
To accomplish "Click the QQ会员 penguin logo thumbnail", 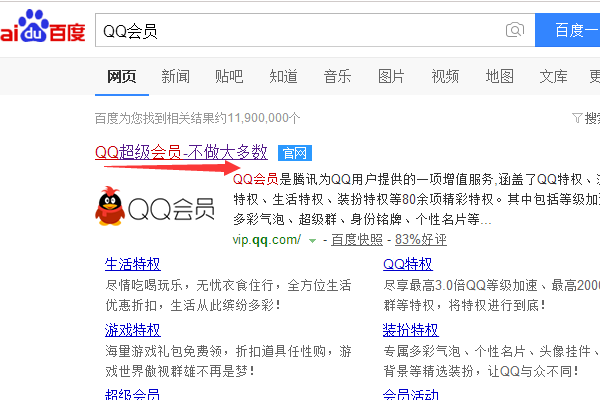I will [155, 207].
